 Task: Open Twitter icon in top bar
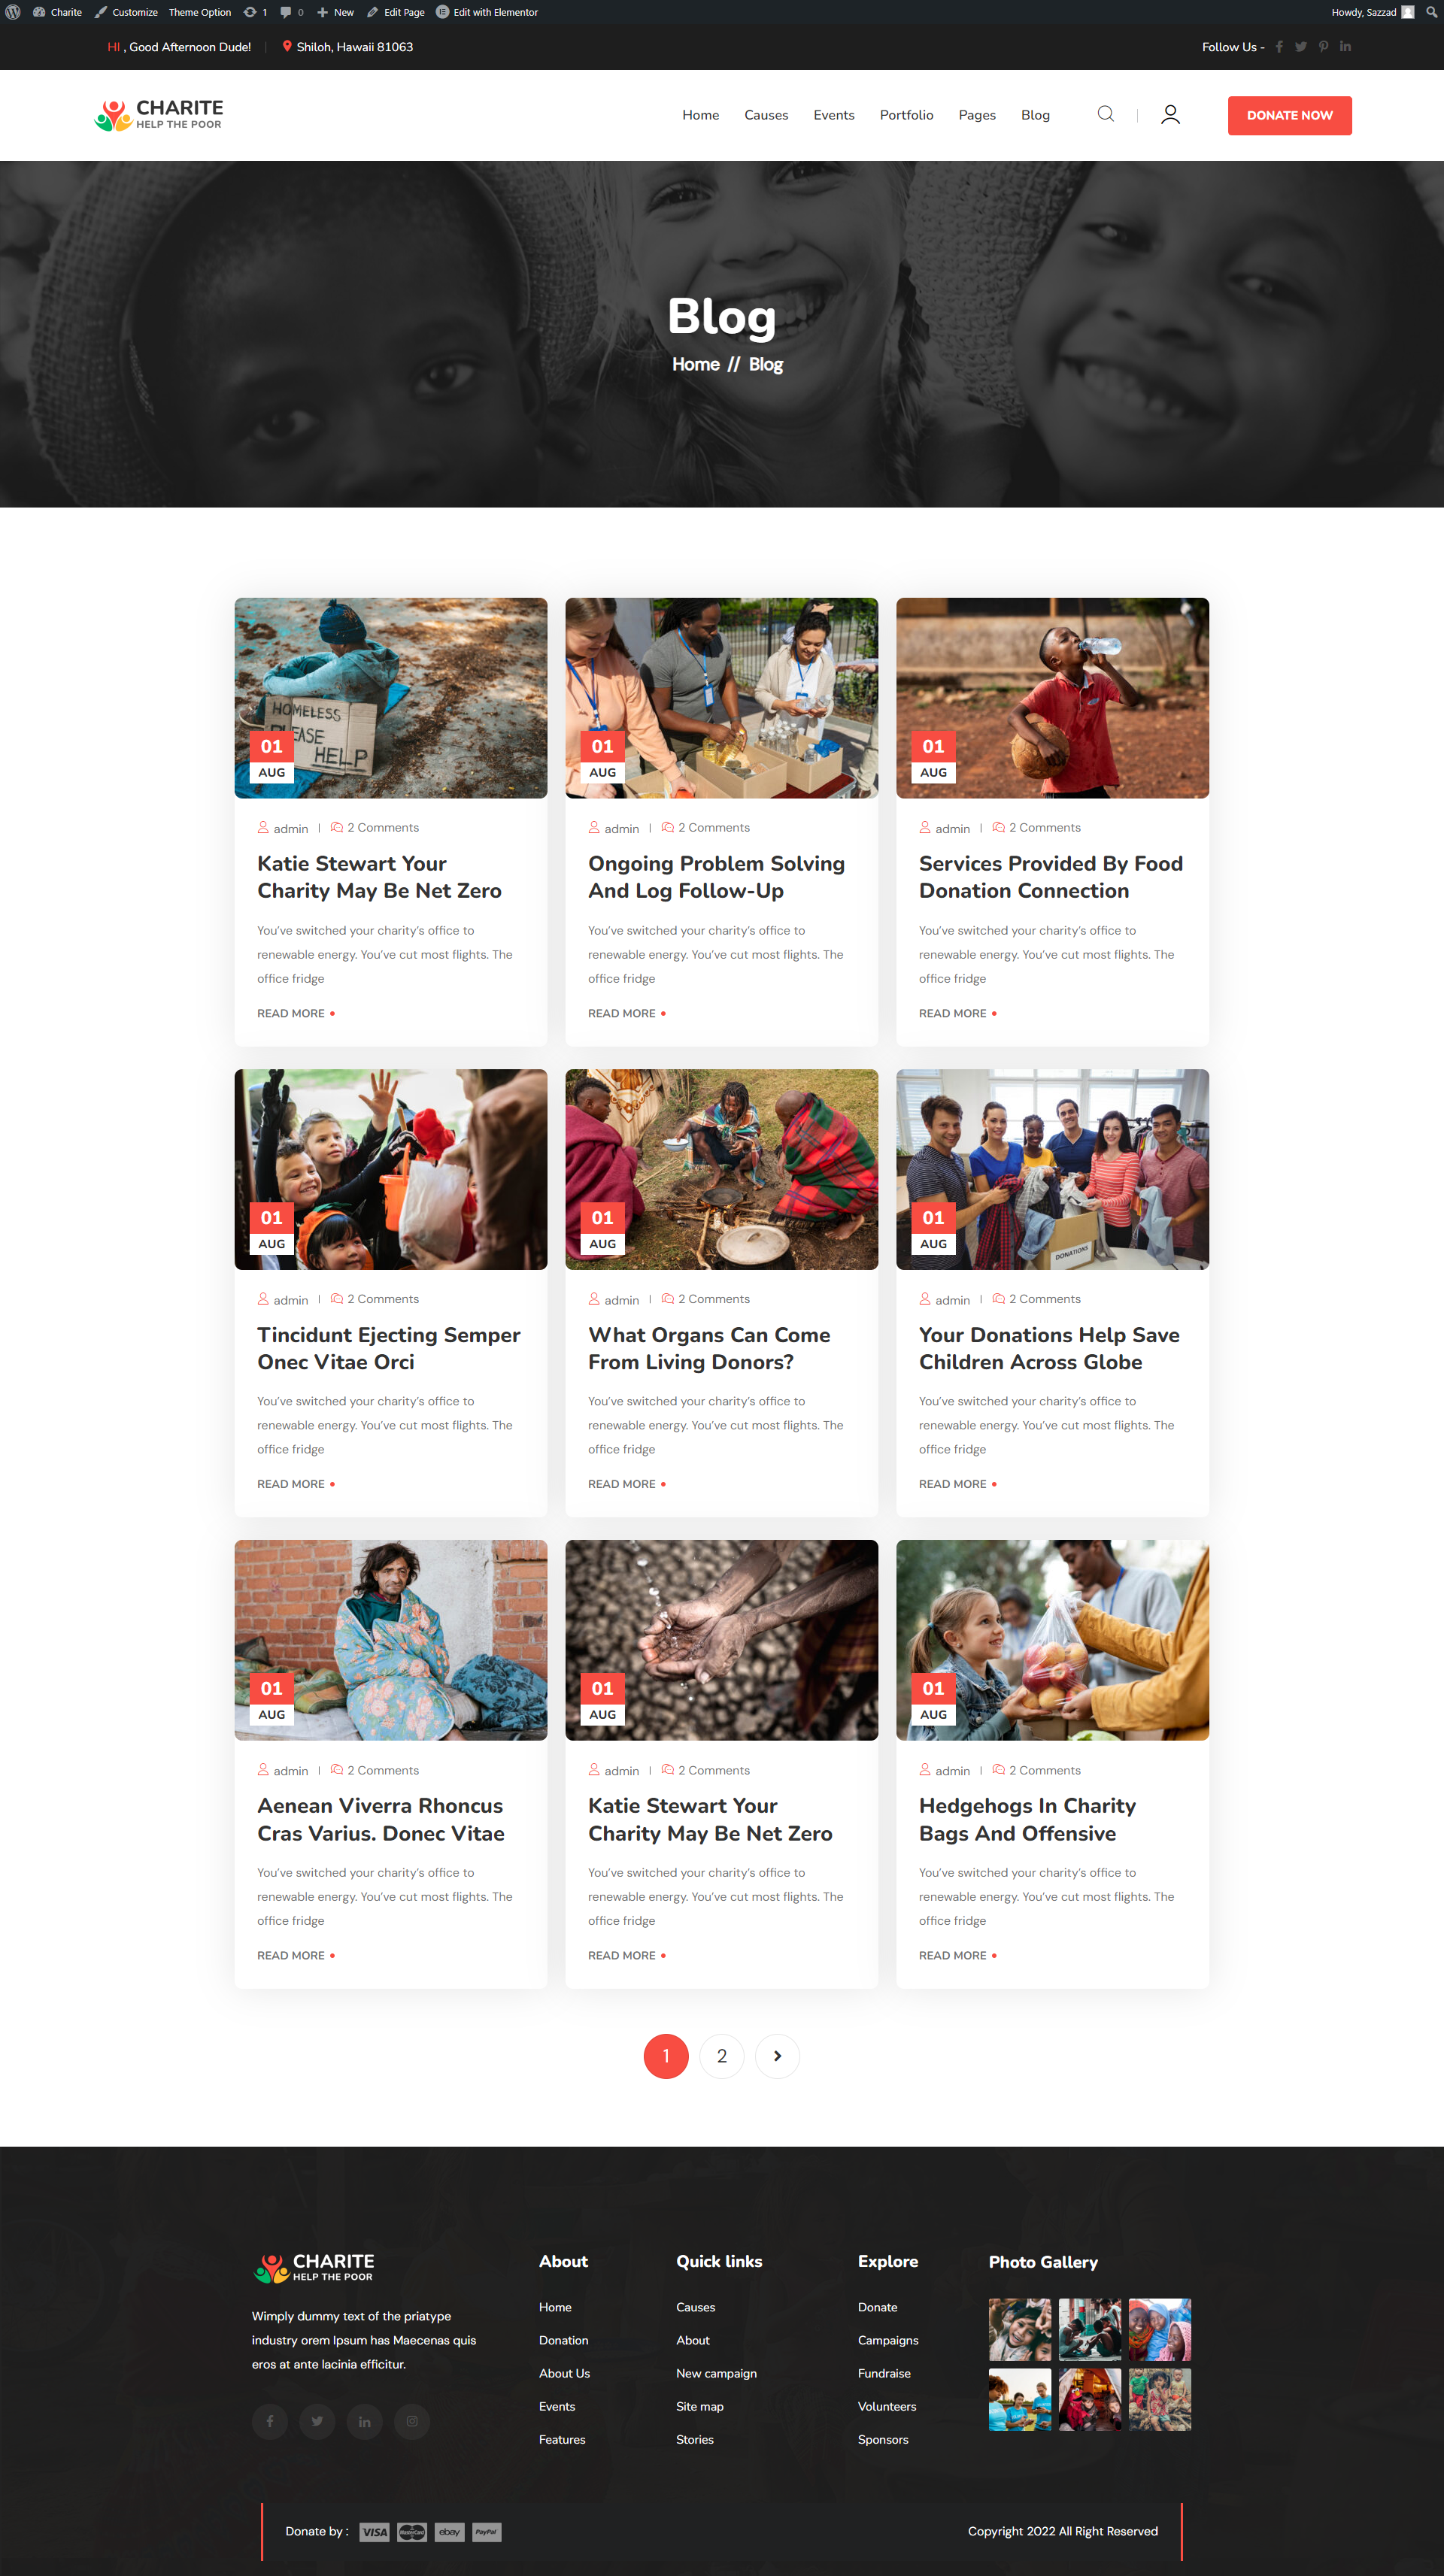click(1301, 47)
